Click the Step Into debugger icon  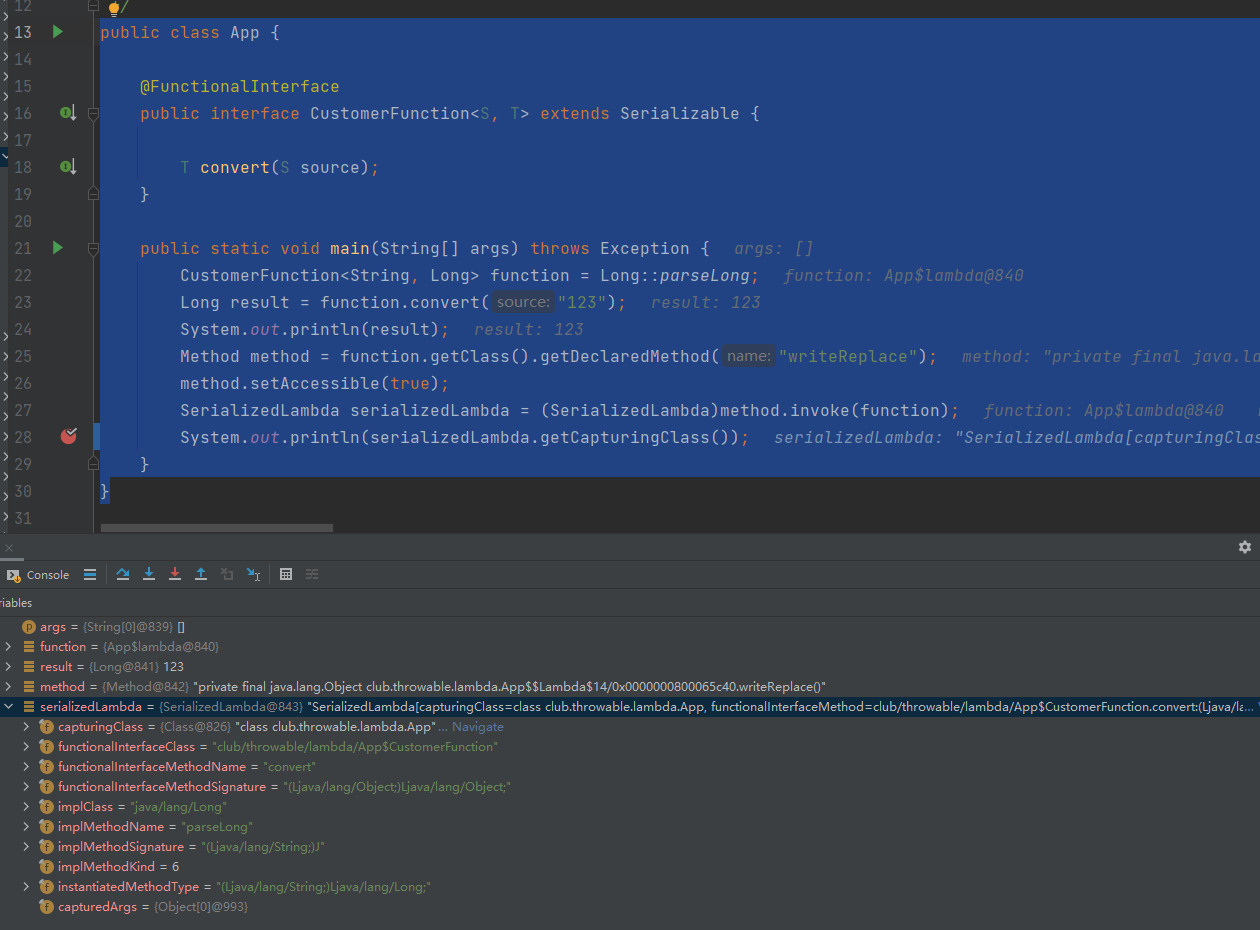coord(148,574)
